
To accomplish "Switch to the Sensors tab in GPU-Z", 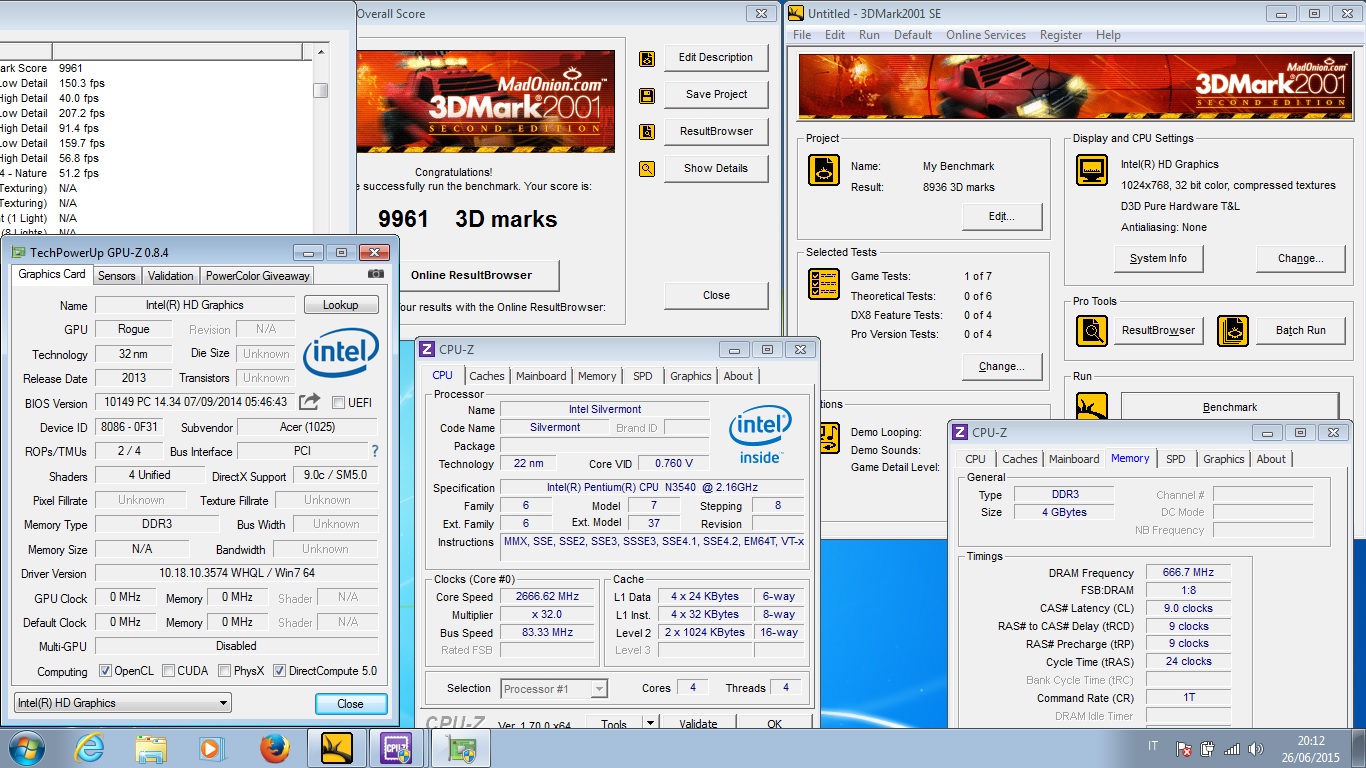I will pos(117,276).
